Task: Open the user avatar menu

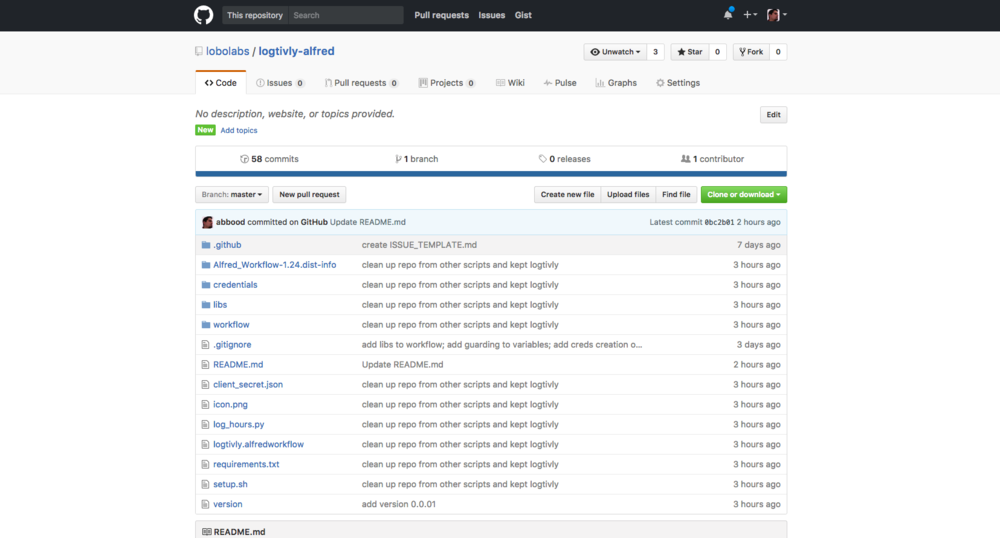Action: pyautogui.click(x=777, y=15)
